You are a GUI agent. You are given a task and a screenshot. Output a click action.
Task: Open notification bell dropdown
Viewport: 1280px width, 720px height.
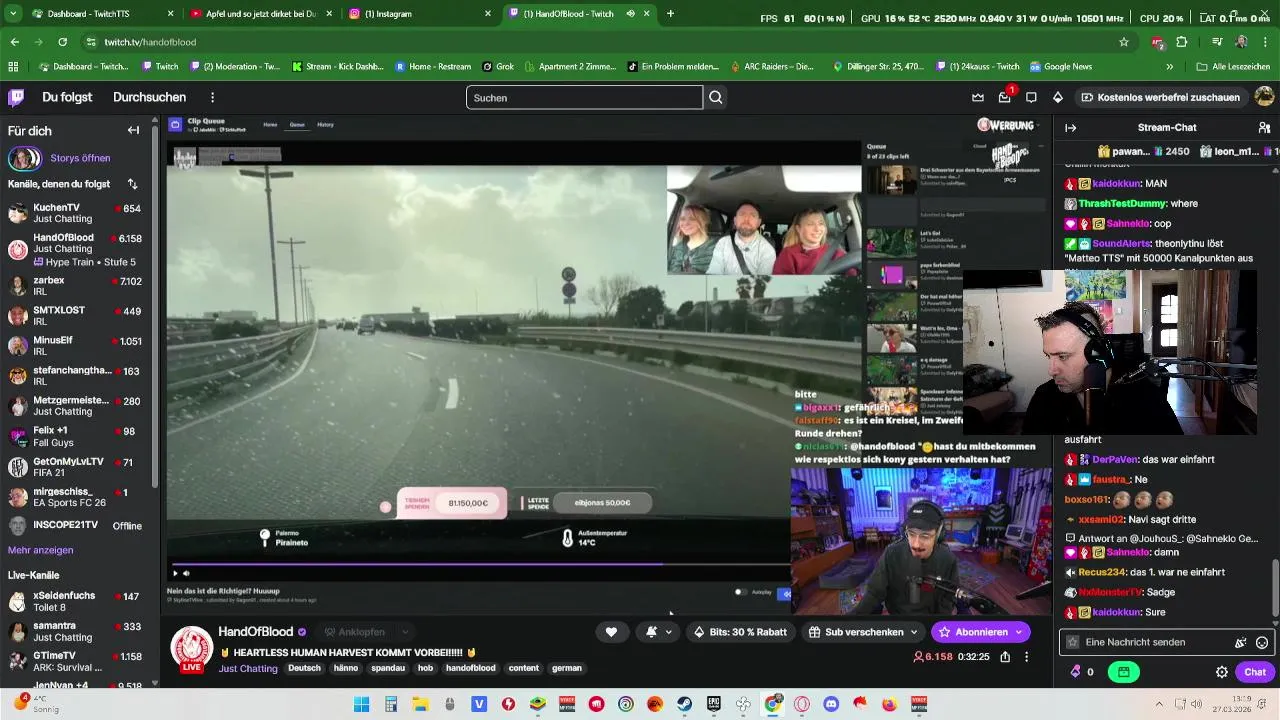[x=658, y=632]
